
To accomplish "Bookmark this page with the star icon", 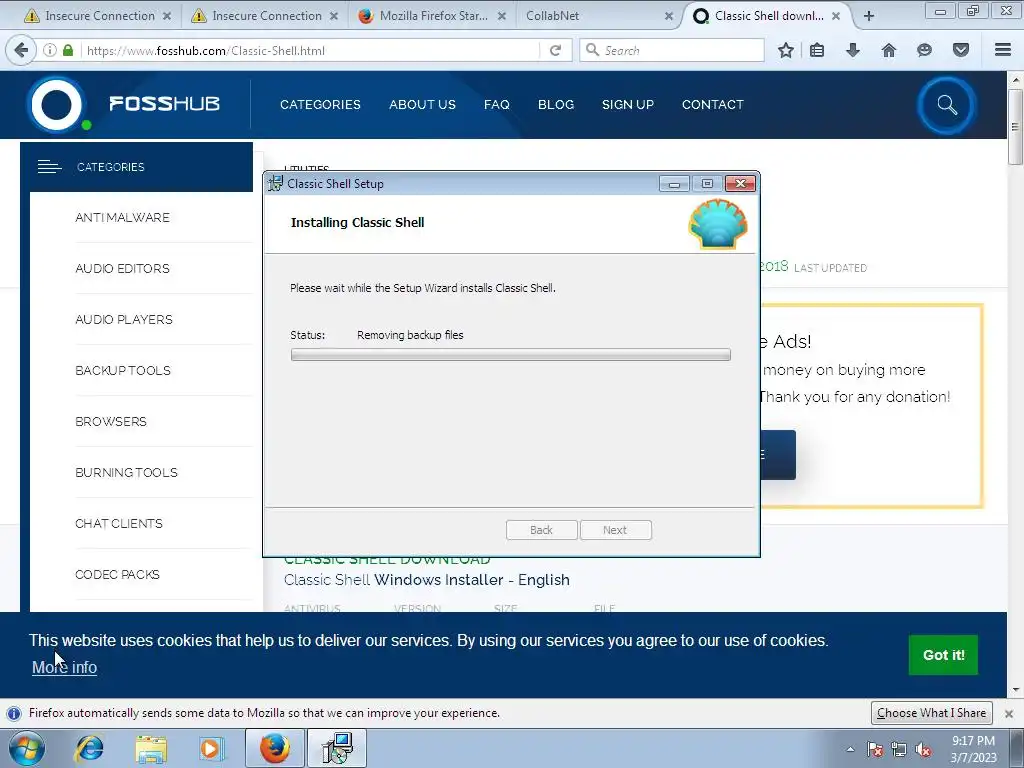I will (x=786, y=50).
